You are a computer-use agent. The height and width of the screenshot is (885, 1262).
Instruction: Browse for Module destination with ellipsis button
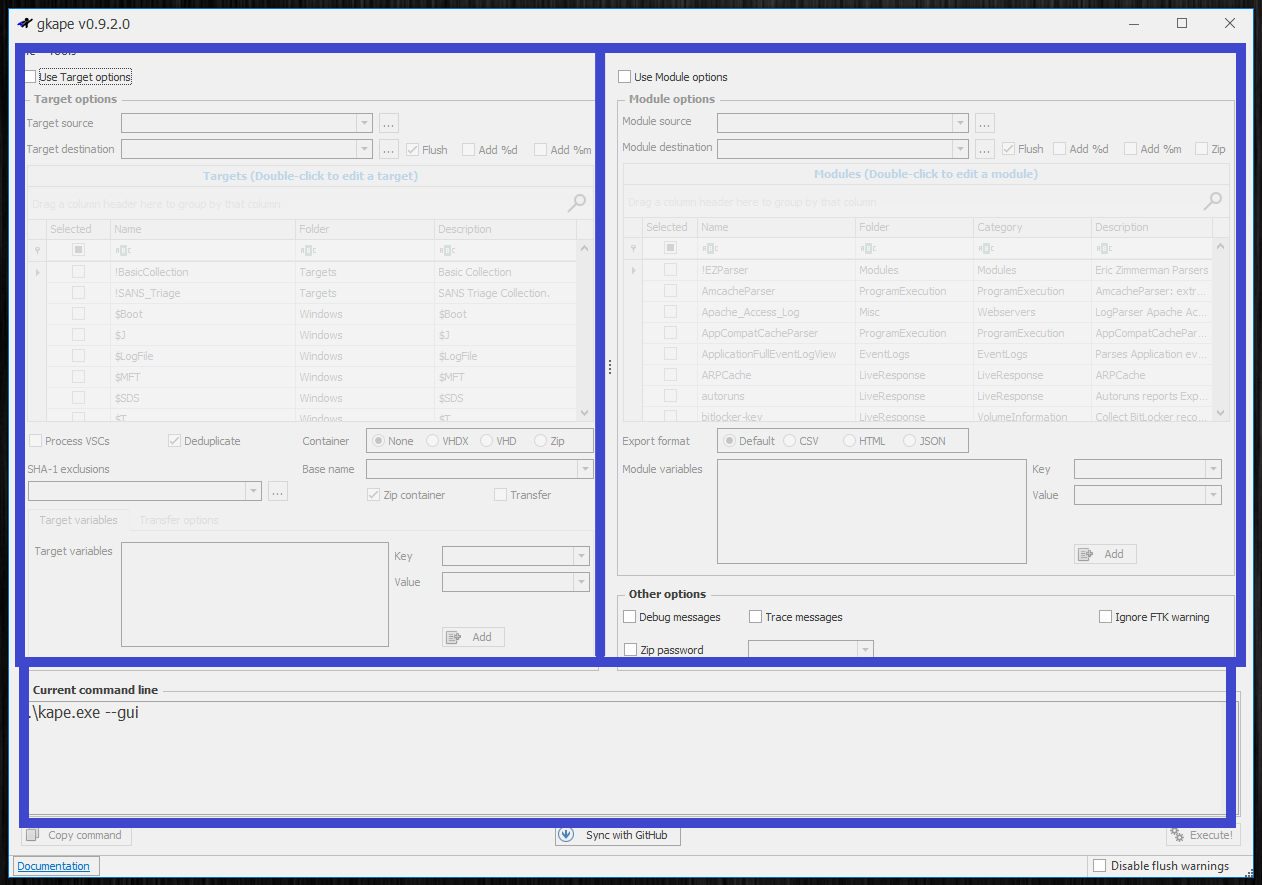(x=985, y=149)
